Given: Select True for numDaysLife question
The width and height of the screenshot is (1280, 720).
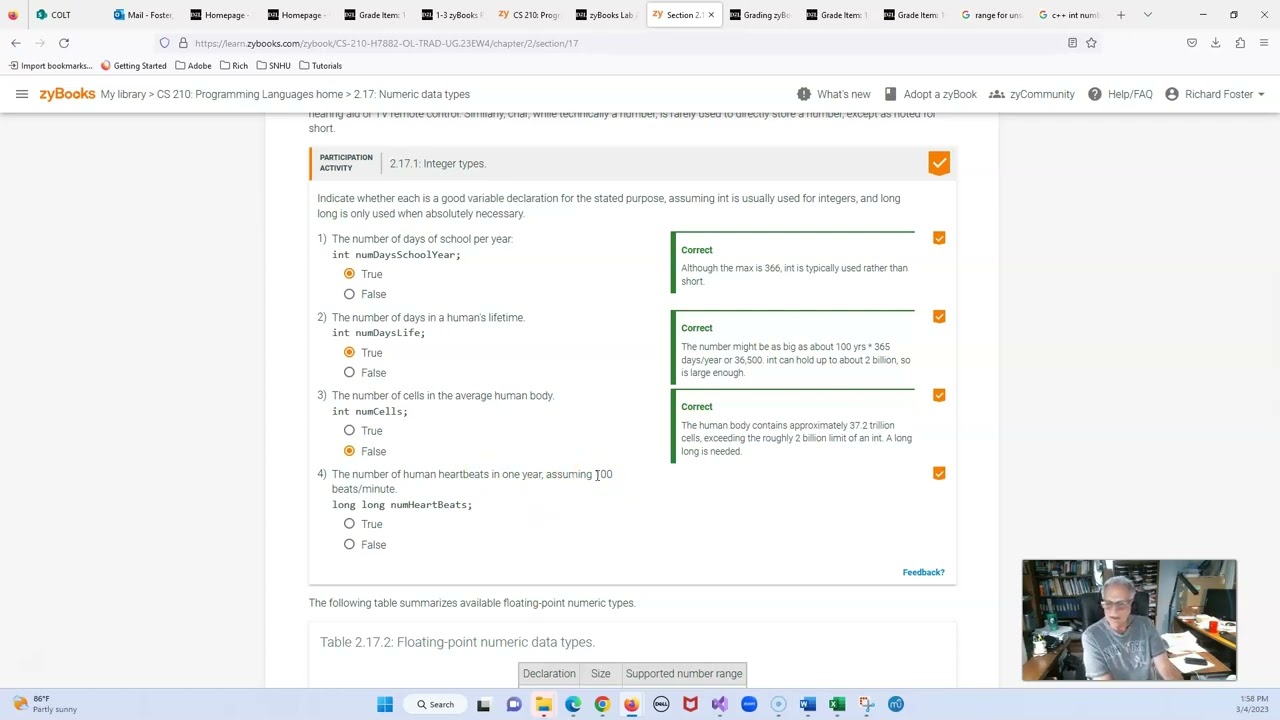Looking at the screenshot, I should click(349, 352).
